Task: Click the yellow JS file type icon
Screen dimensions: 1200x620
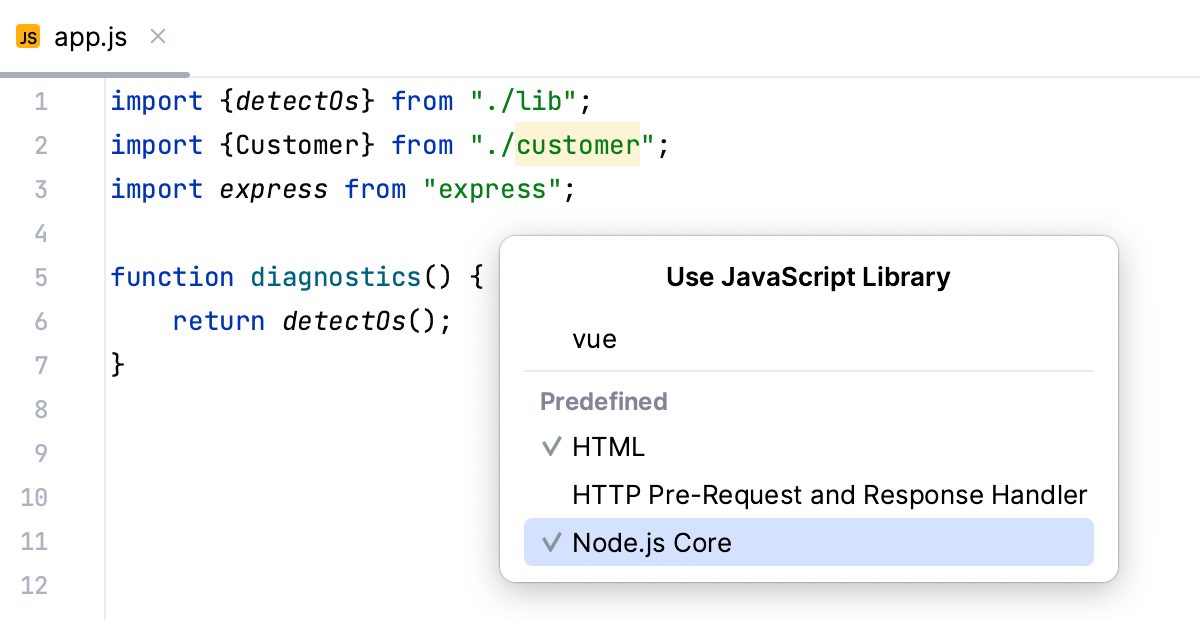Action: point(27,36)
